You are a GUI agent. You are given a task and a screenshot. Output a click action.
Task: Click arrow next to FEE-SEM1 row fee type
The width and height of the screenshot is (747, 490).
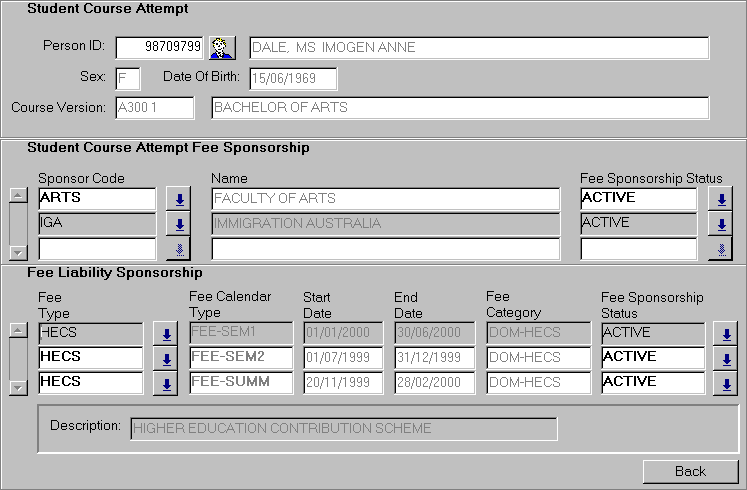pyautogui.click(x=165, y=334)
